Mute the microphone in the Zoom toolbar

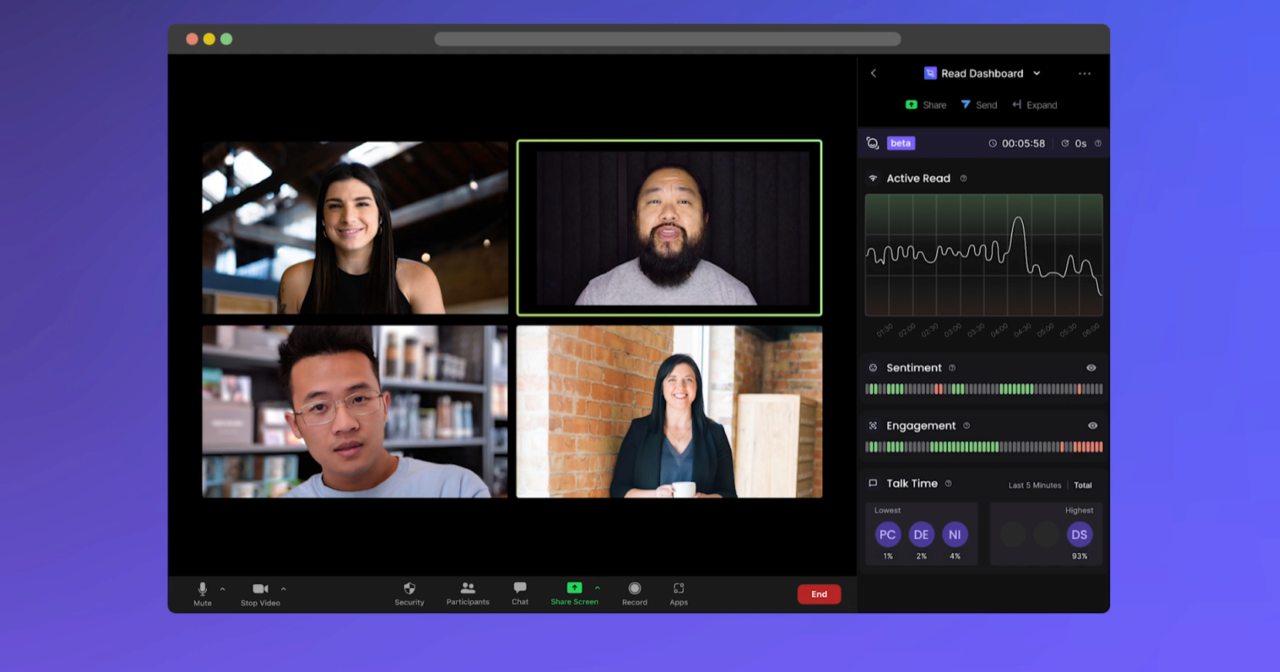pos(203,589)
